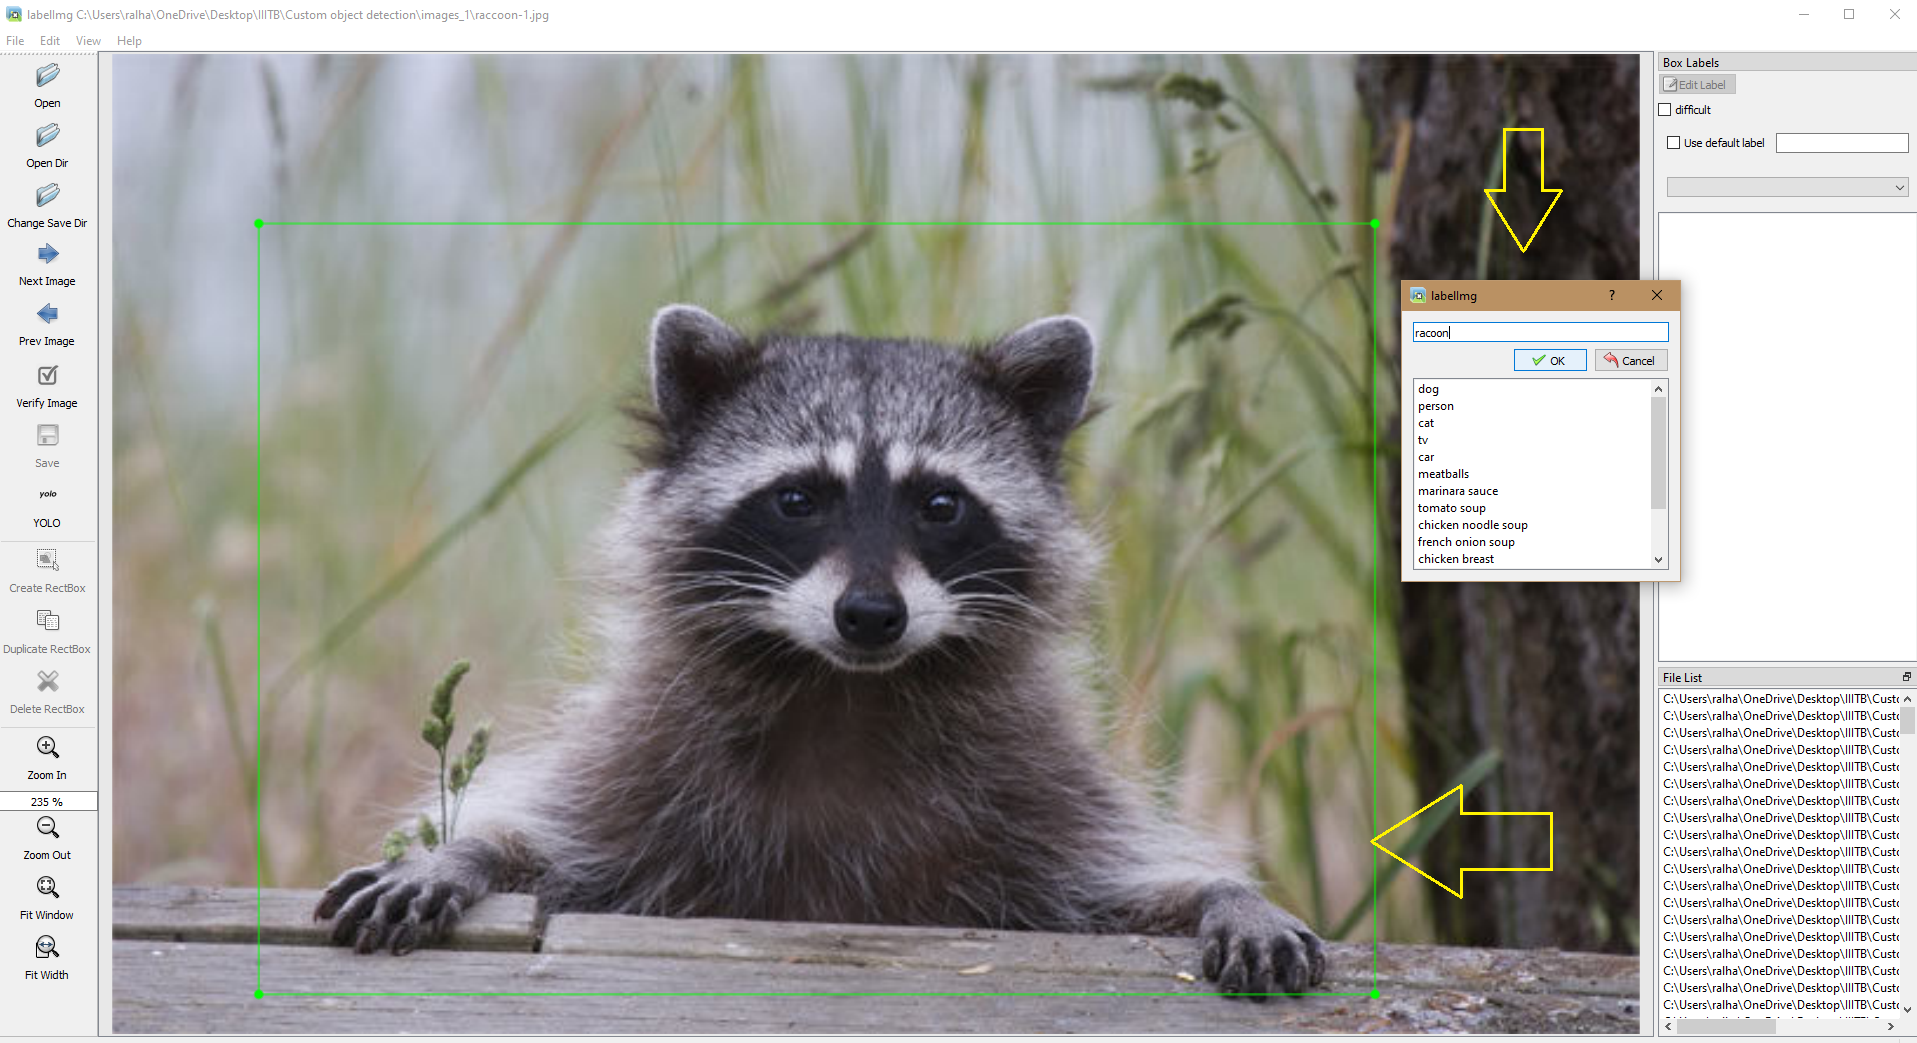Confirm label with OK button
Viewport: 1917px width, 1043px height.
click(x=1549, y=360)
